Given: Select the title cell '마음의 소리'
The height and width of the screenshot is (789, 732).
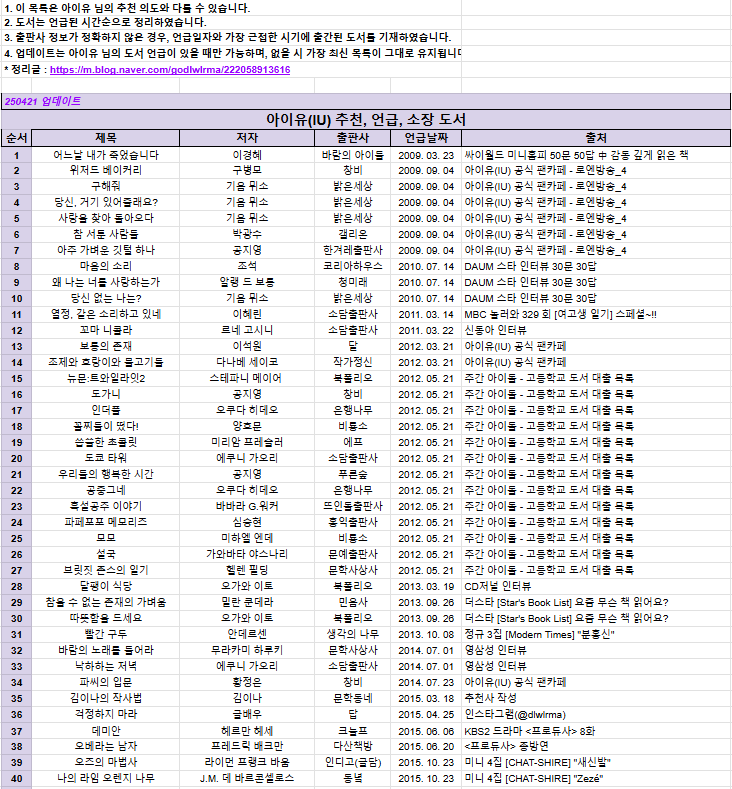Looking at the screenshot, I should [x=106, y=267].
